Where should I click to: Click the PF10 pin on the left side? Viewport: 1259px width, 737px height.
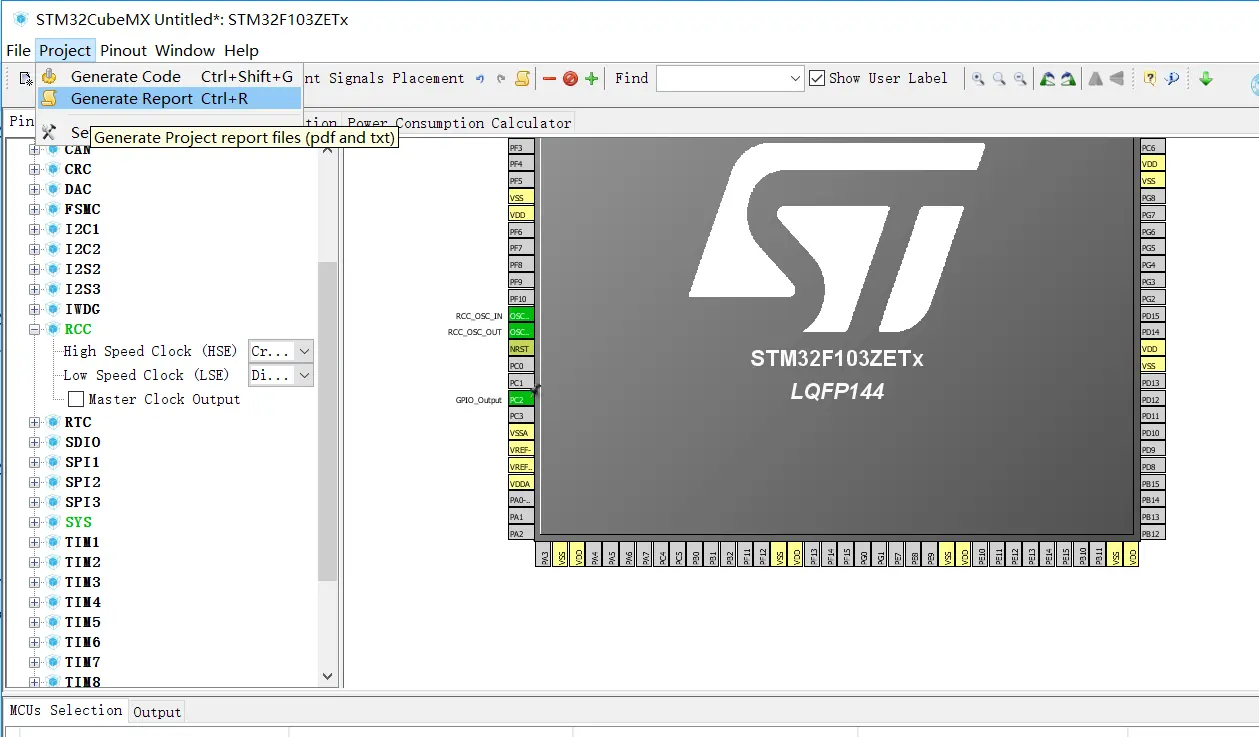(x=521, y=298)
